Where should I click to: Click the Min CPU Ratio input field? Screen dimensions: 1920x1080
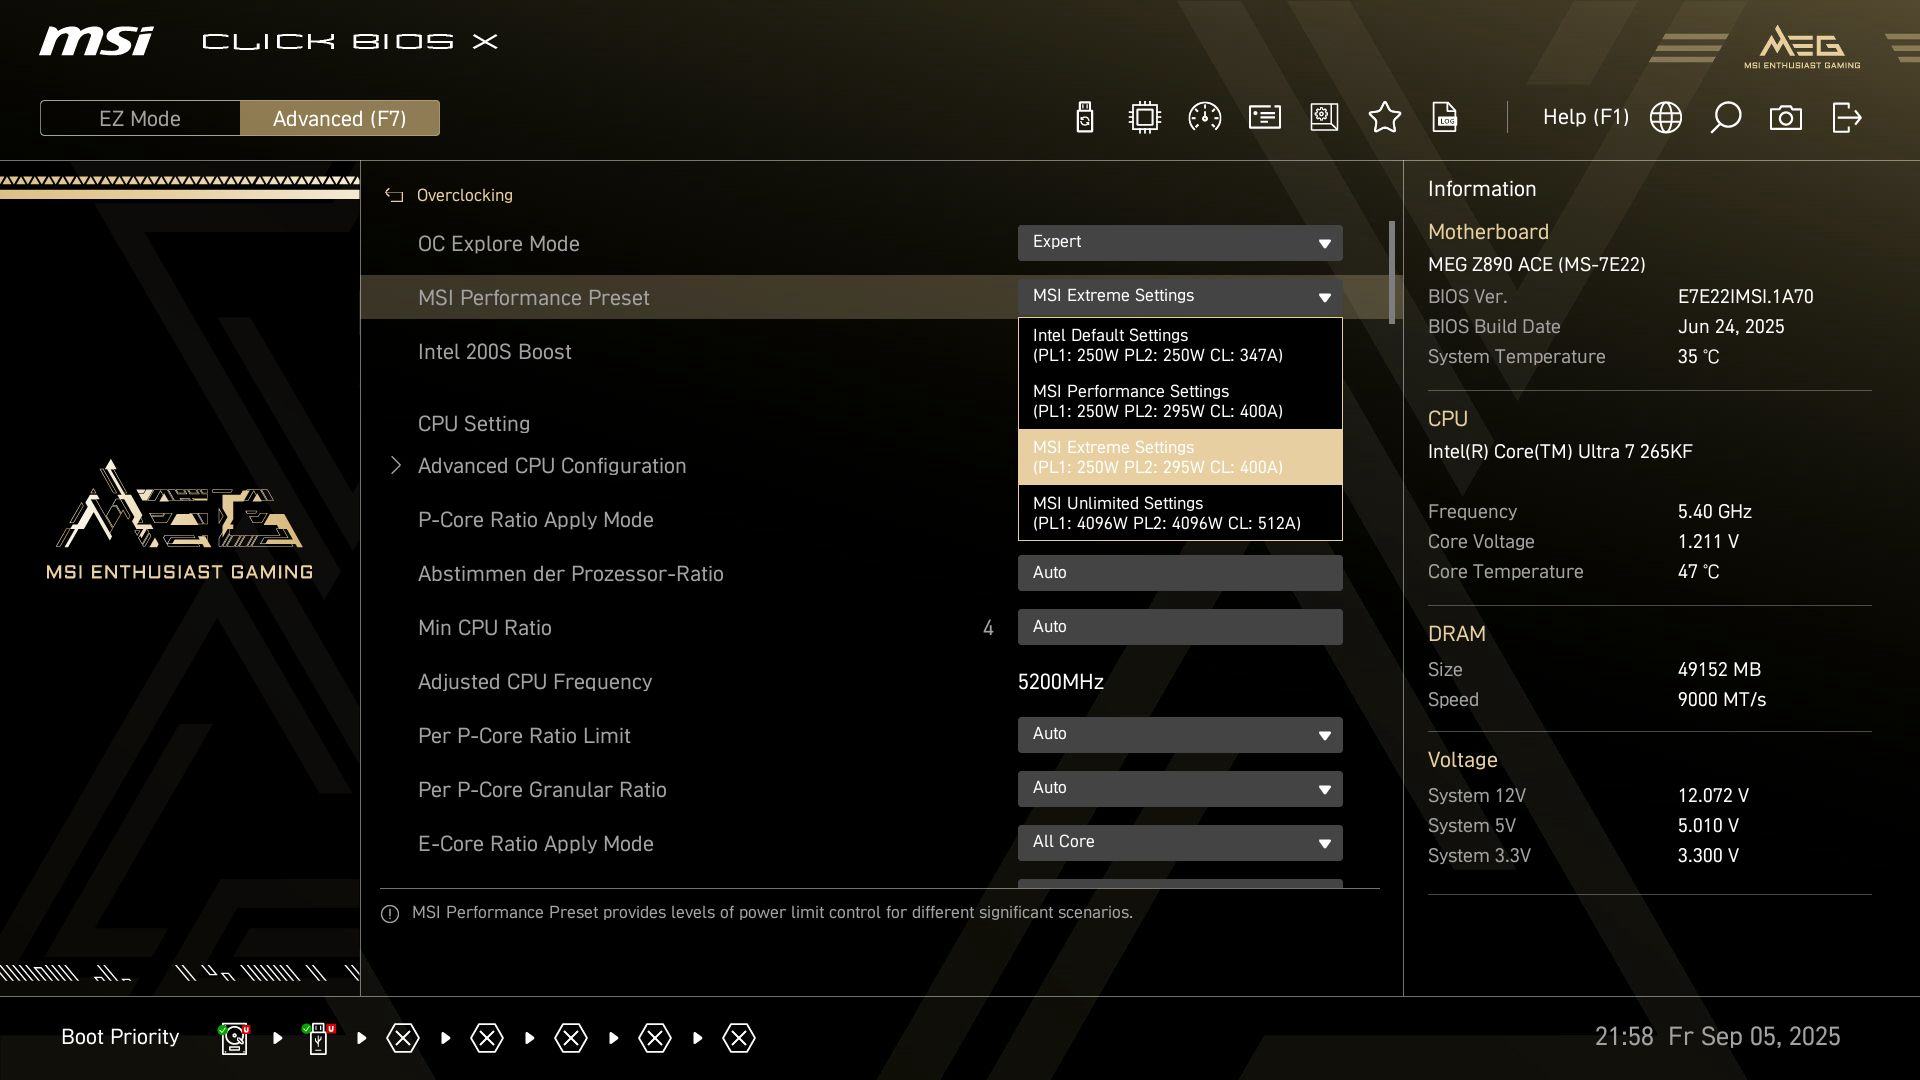pos(1179,627)
